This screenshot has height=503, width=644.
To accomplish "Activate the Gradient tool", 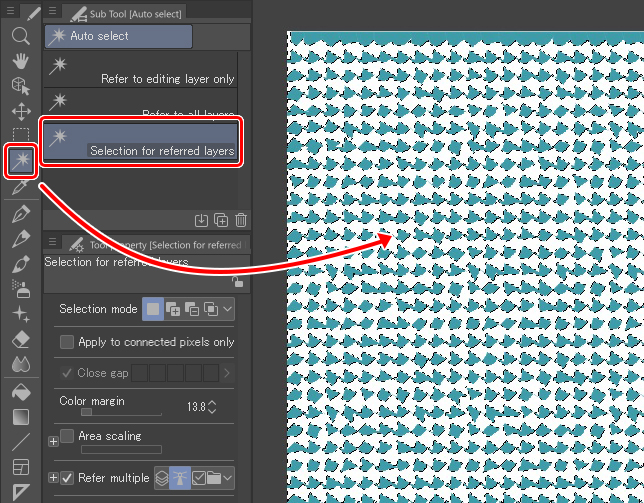I will [20, 417].
